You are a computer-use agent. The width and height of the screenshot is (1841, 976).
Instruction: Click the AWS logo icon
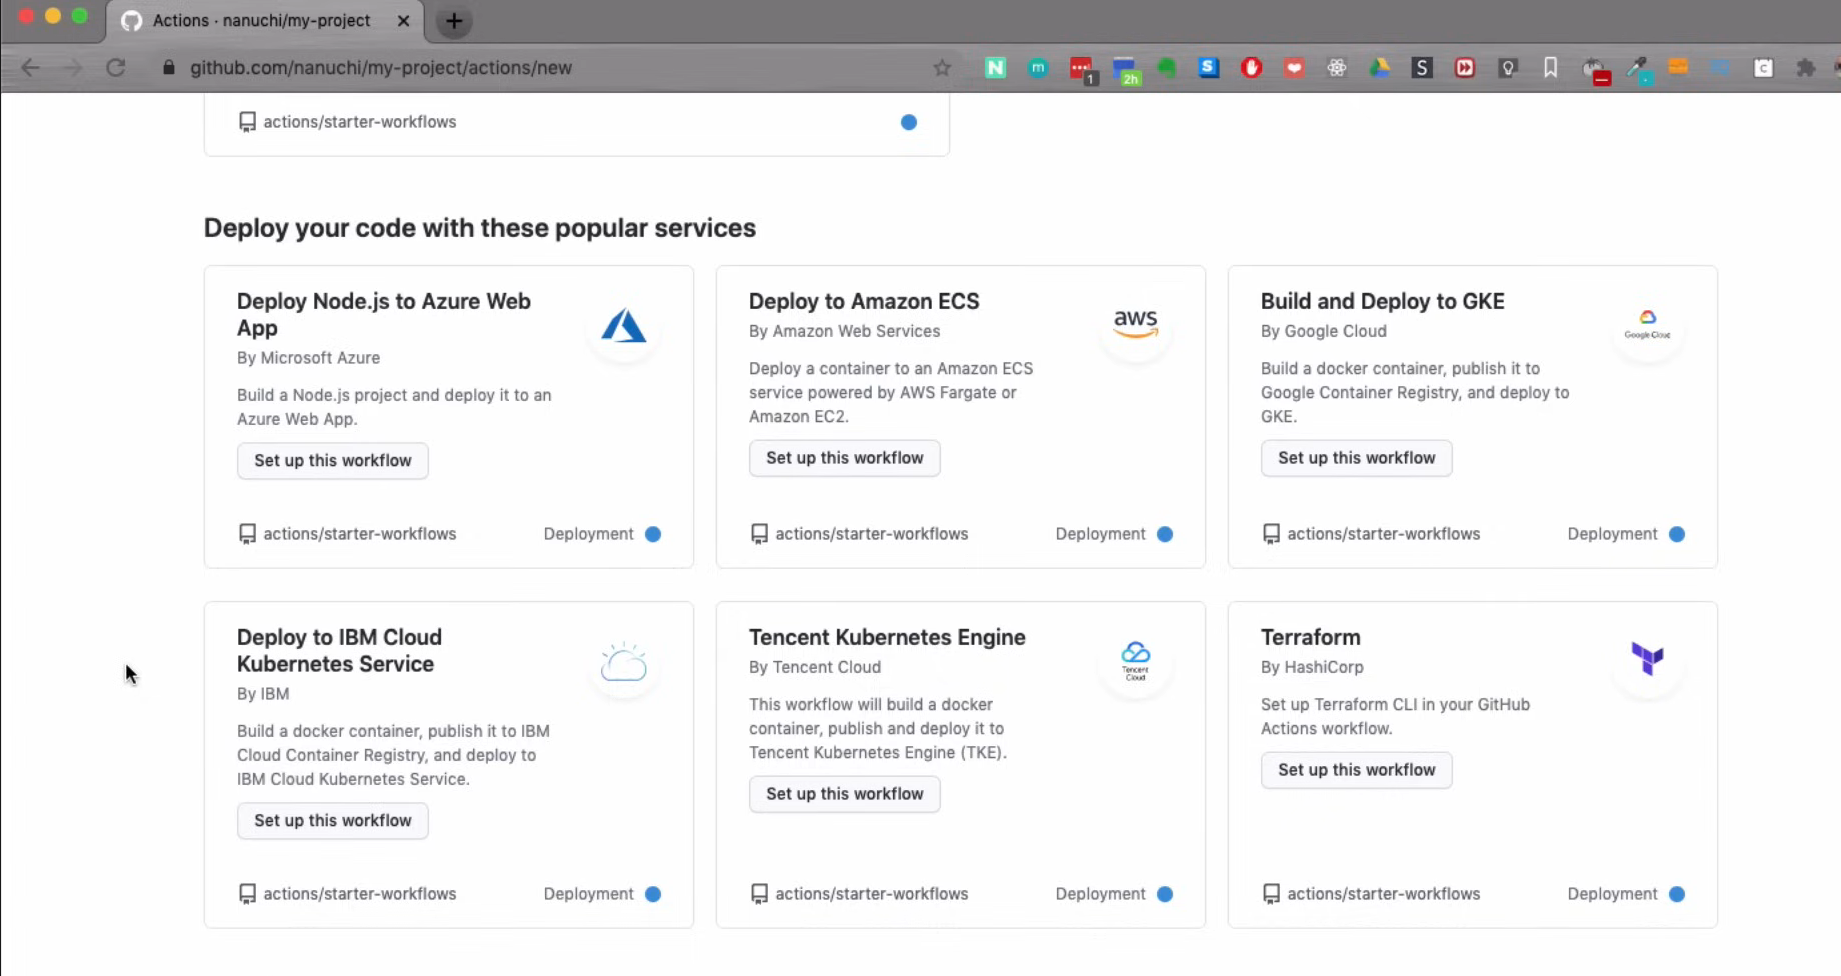coord(1135,324)
